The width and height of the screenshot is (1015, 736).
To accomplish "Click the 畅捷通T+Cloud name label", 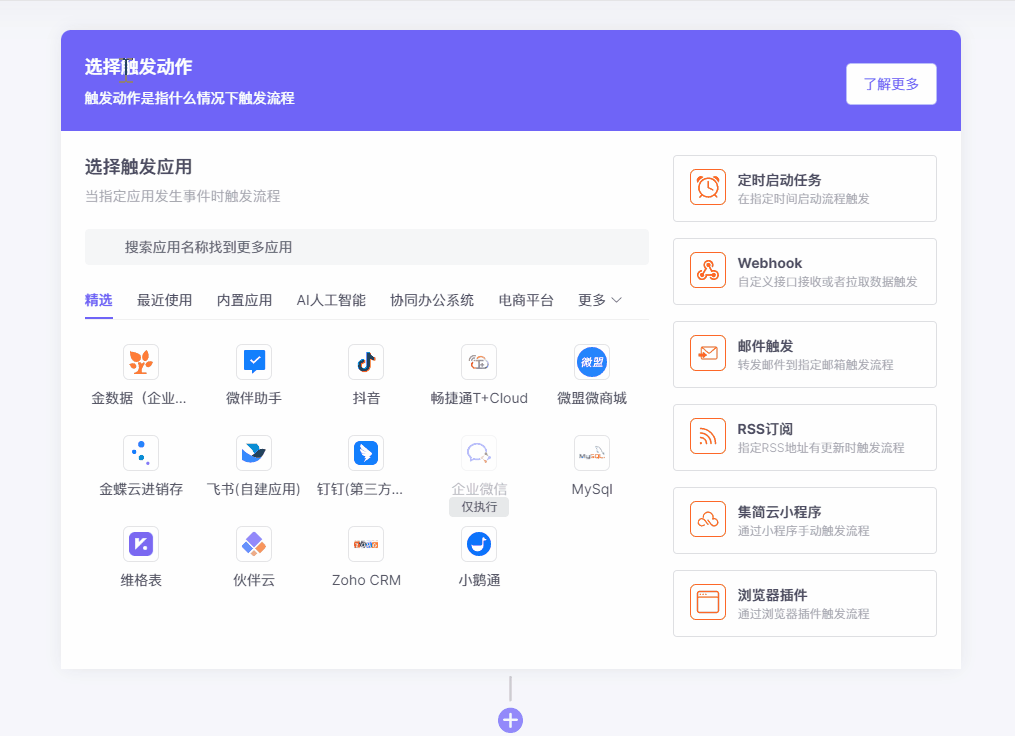I will 479,398.
